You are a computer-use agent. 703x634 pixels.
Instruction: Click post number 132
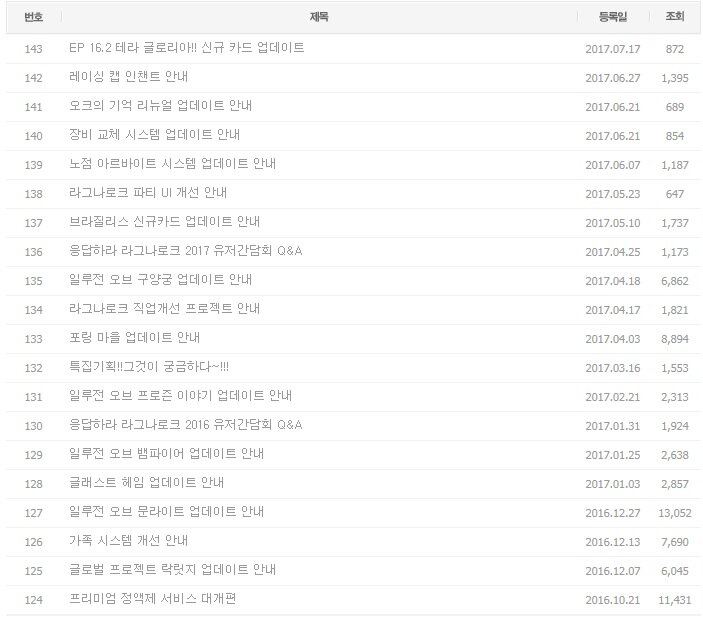[x=34, y=368]
